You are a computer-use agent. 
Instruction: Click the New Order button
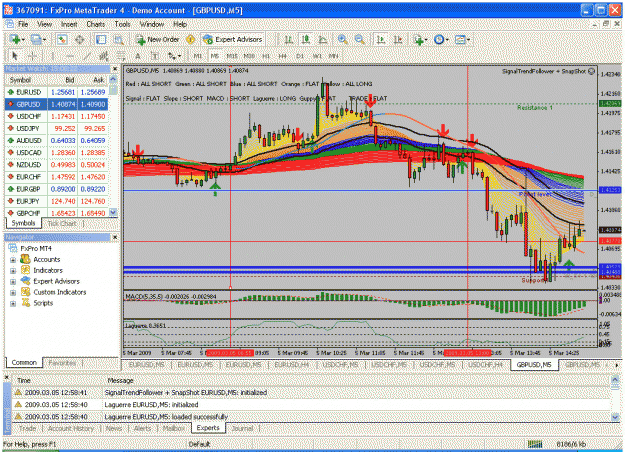[157, 39]
